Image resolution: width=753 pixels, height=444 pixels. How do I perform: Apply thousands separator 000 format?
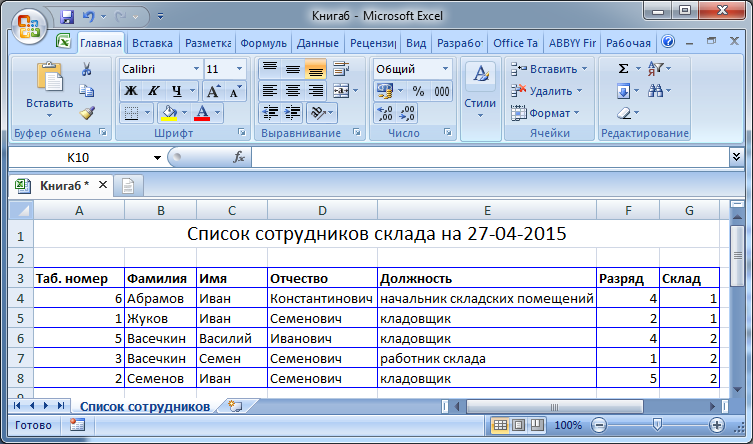pyautogui.click(x=441, y=91)
